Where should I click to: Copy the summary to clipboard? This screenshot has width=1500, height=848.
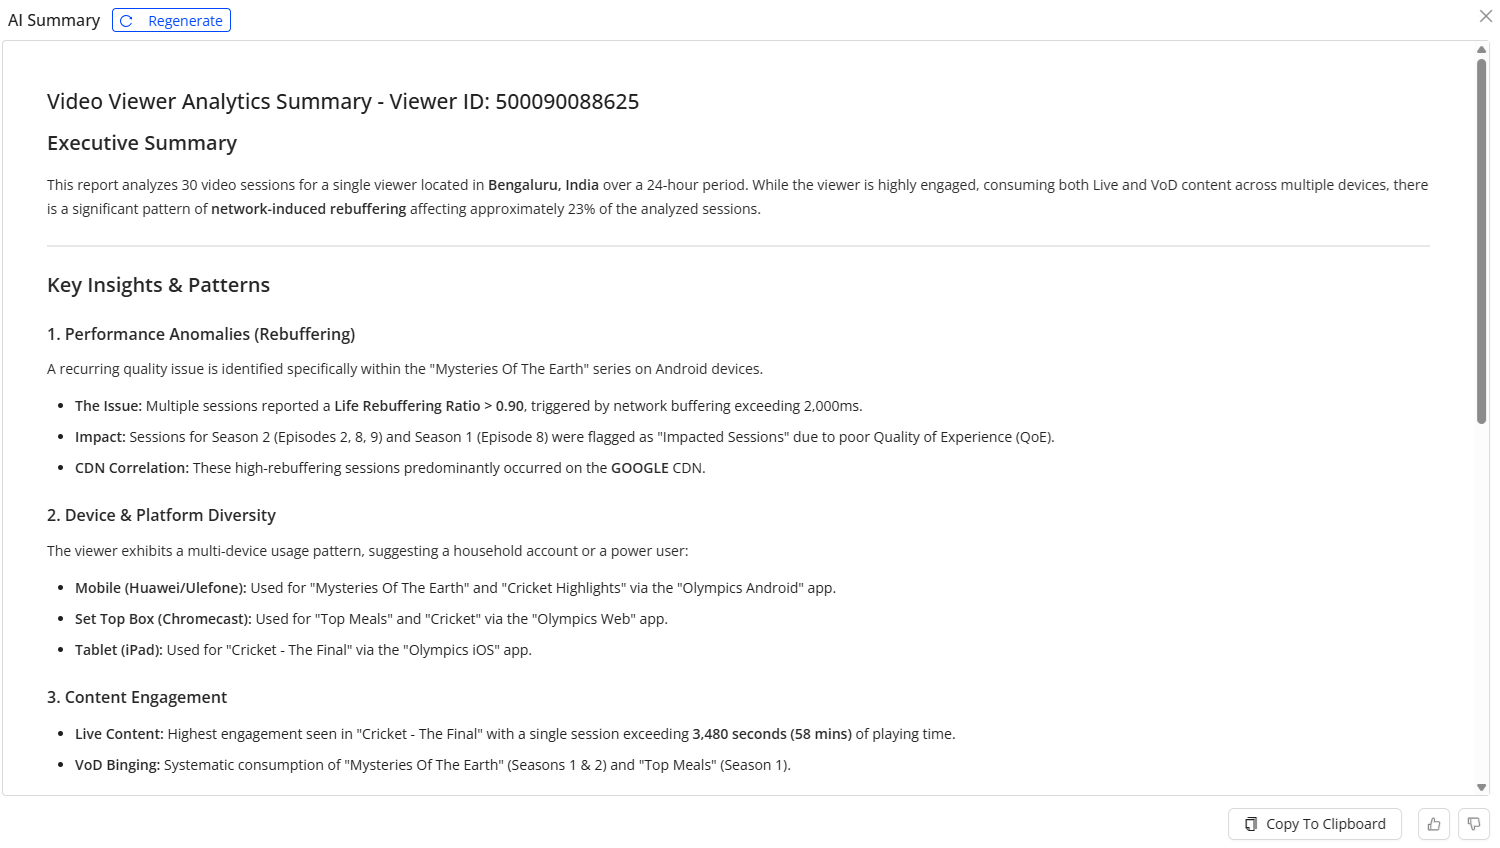tap(1314, 824)
